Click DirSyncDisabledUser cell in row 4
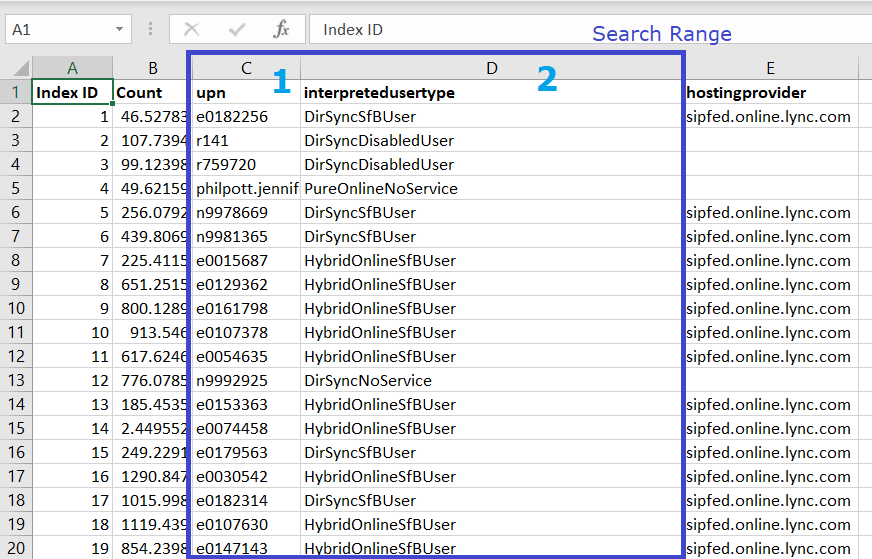Image resolution: width=872 pixels, height=559 pixels. [x=492, y=164]
